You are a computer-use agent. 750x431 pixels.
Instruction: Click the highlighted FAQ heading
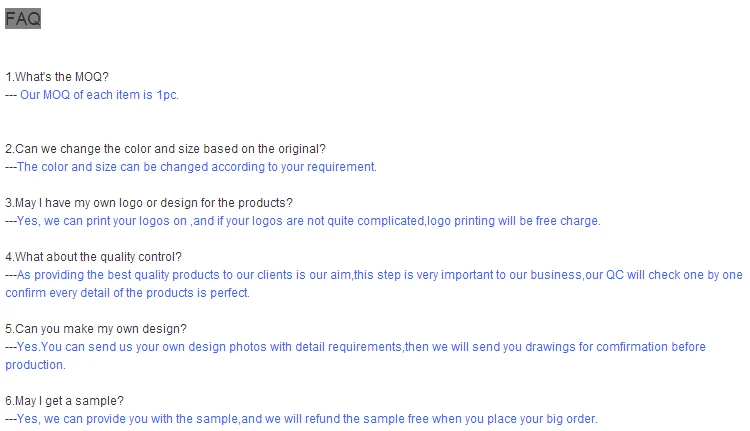[x=22, y=18]
